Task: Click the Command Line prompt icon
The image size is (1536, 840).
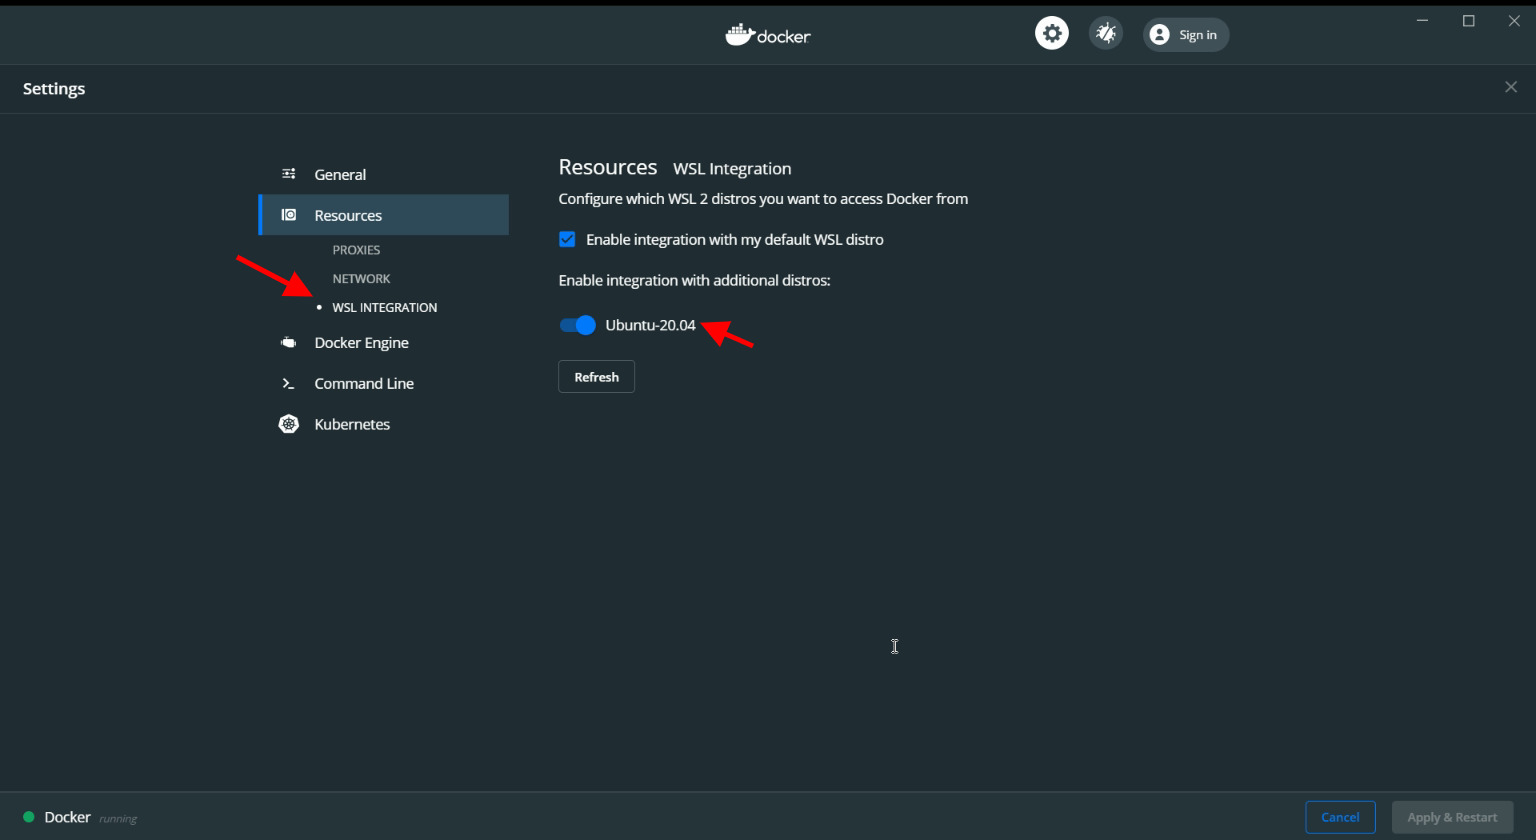Action: tap(289, 384)
